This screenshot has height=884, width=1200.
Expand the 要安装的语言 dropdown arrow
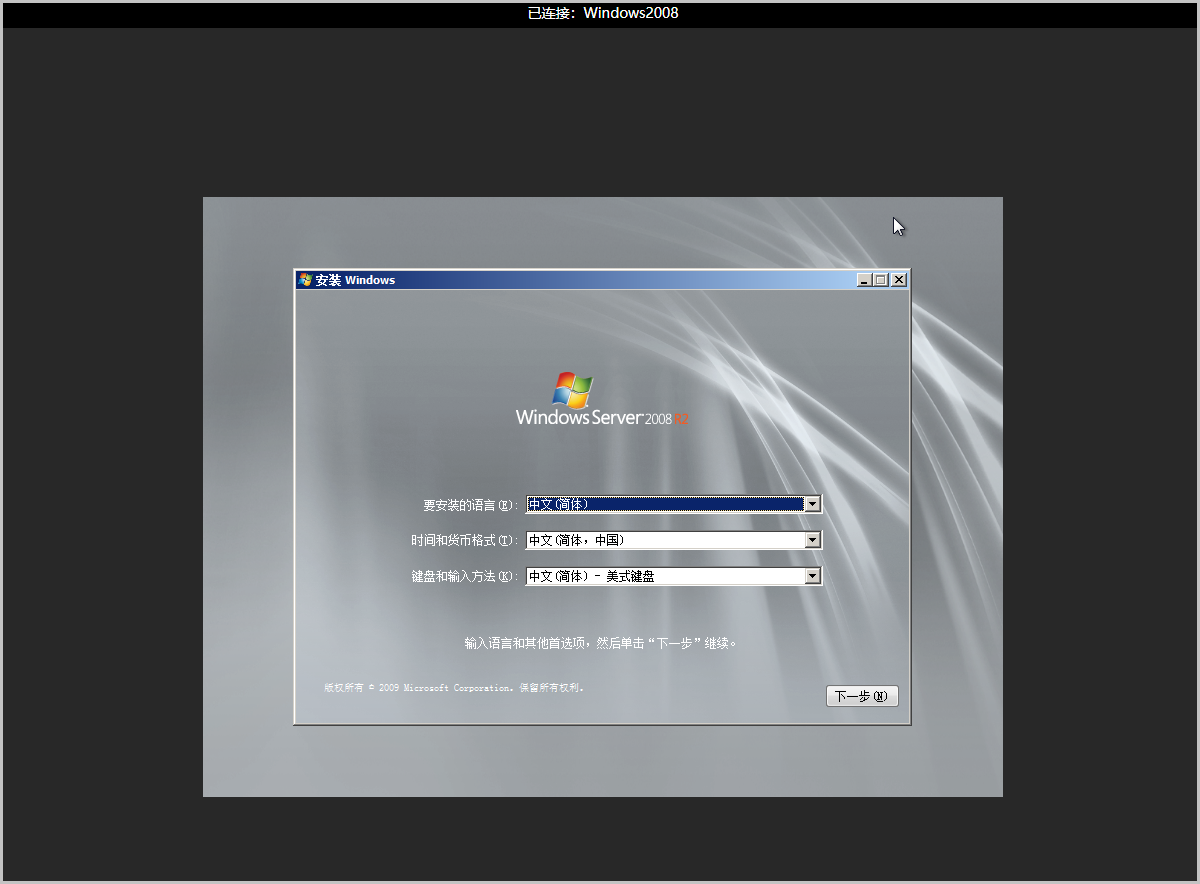(813, 504)
